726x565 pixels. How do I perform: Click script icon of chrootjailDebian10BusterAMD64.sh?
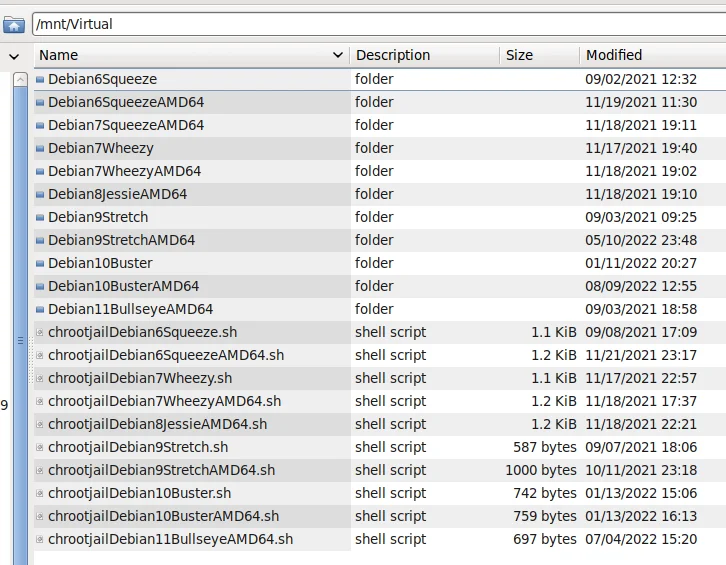coord(40,516)
